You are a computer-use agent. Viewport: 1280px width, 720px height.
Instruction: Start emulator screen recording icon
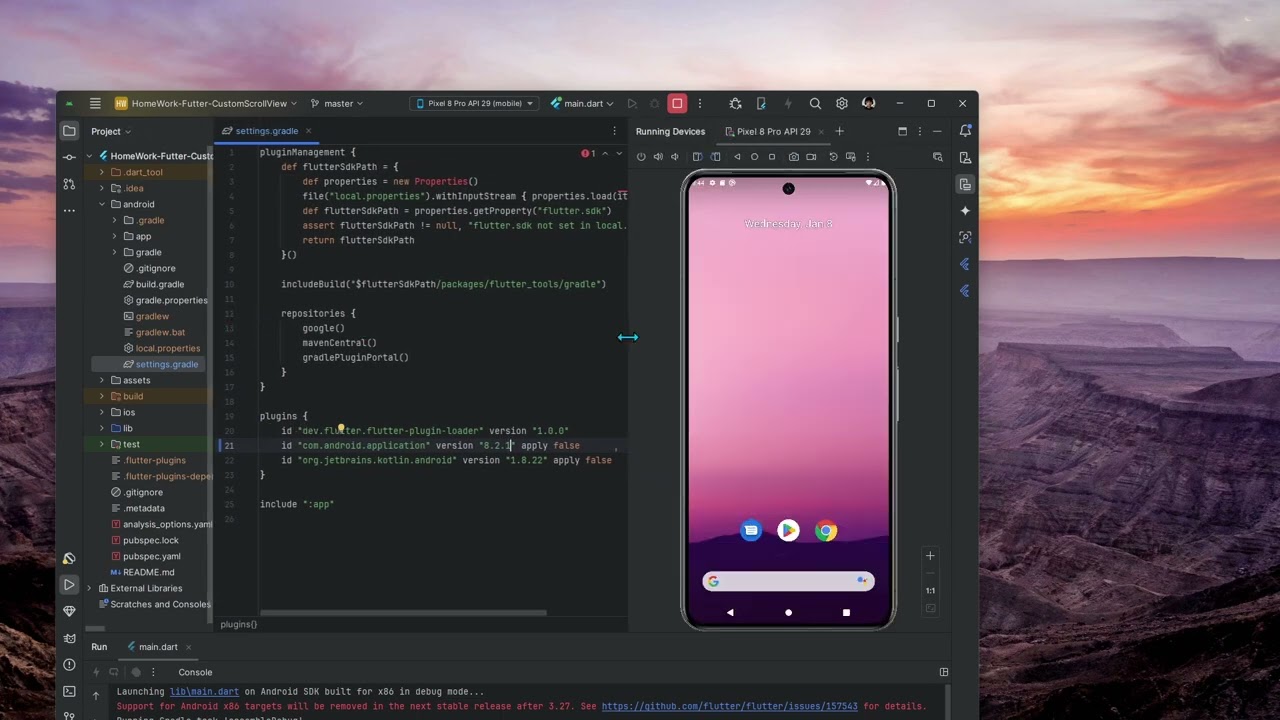click(811, 157)
